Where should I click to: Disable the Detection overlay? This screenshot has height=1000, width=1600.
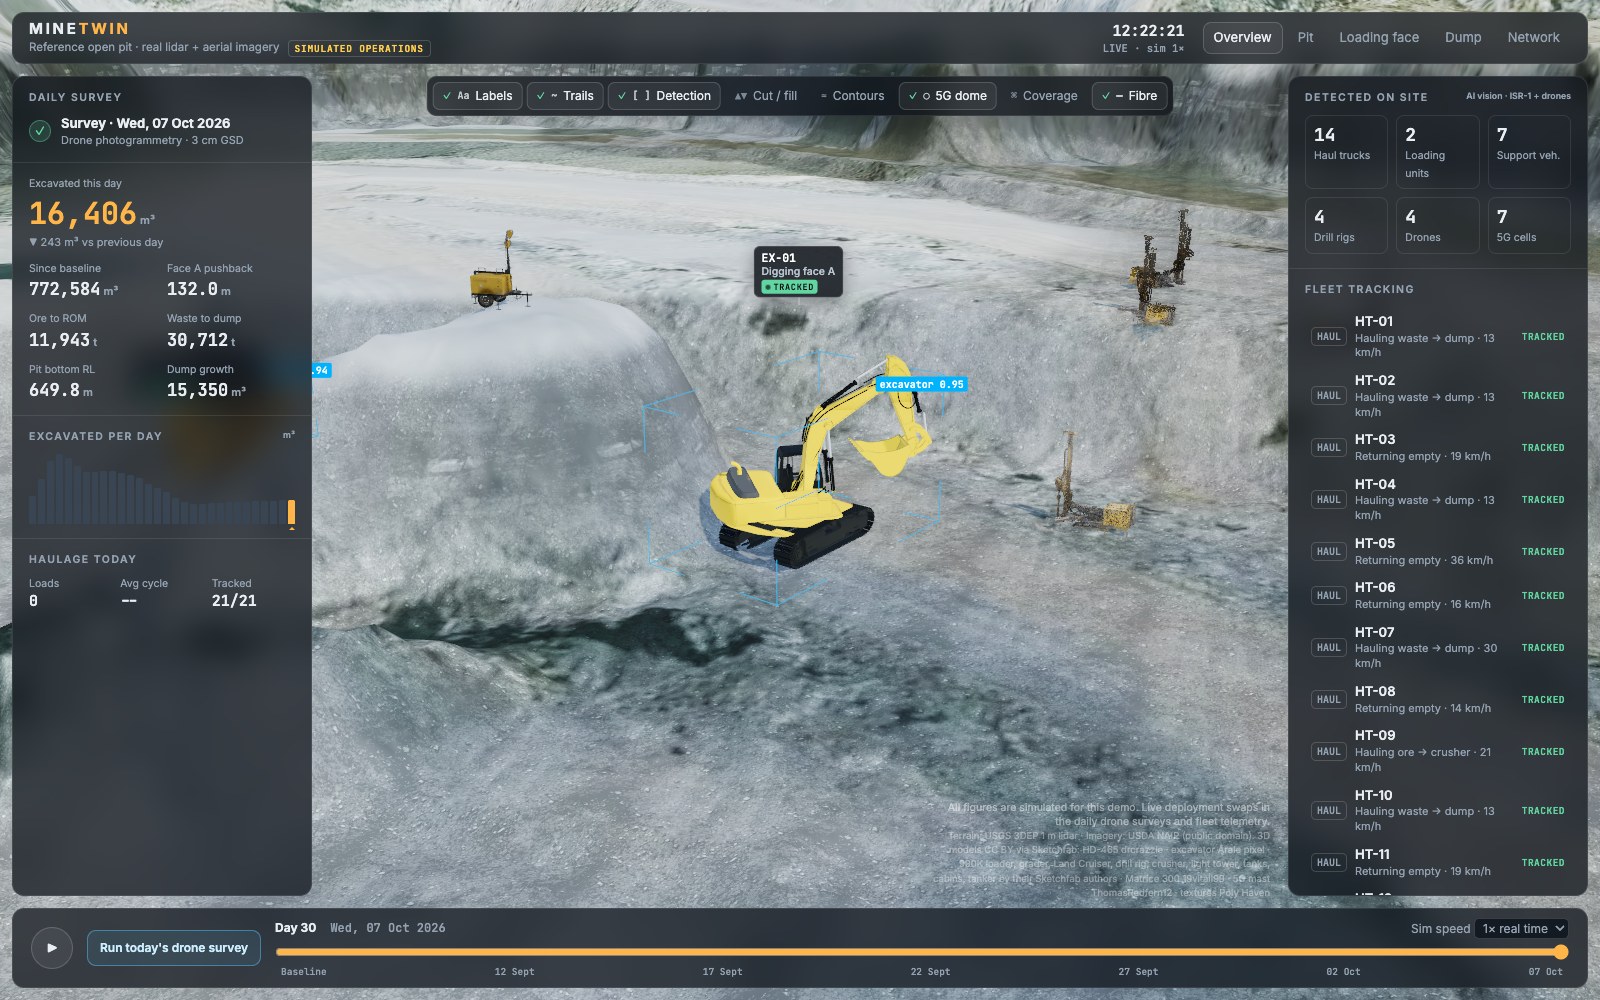(x=664, y=96)
